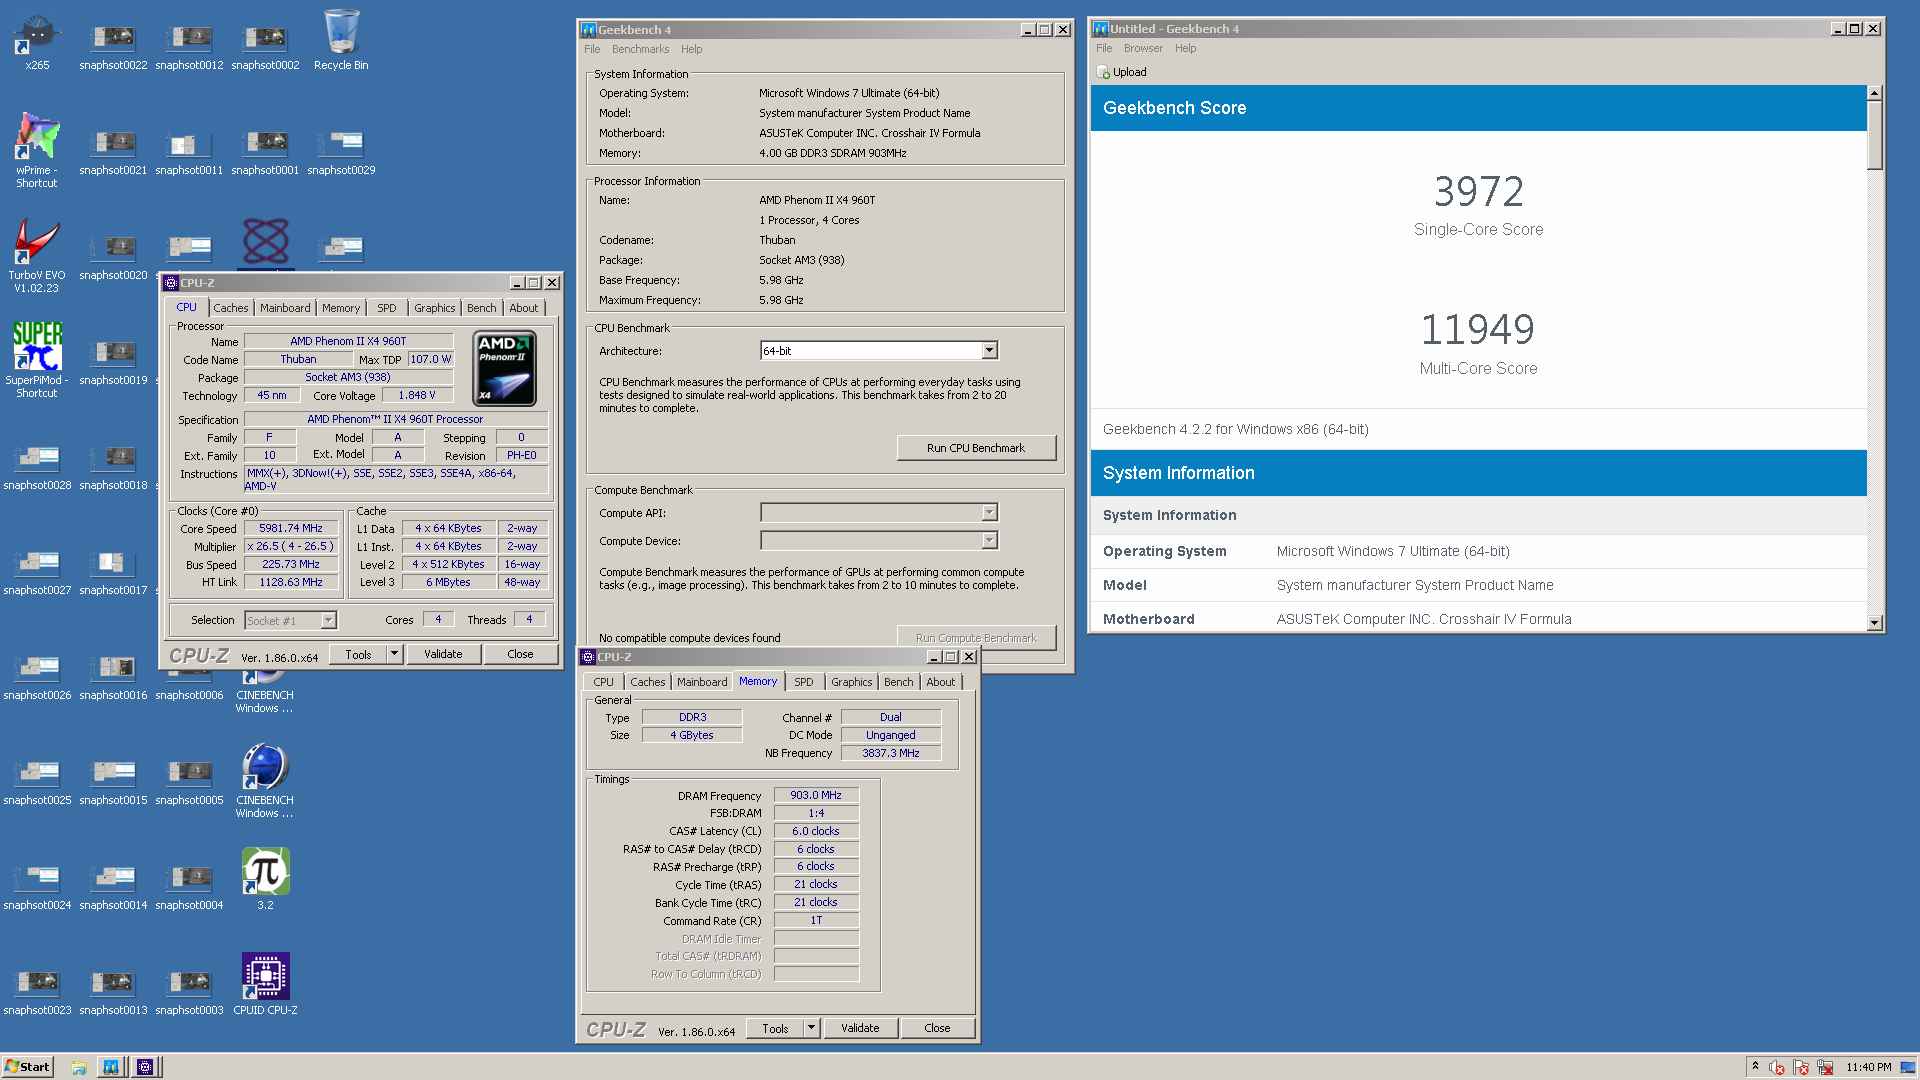Open CINEBENCH Windows icon above snaphsot0005 row

(x=265, y=780)
